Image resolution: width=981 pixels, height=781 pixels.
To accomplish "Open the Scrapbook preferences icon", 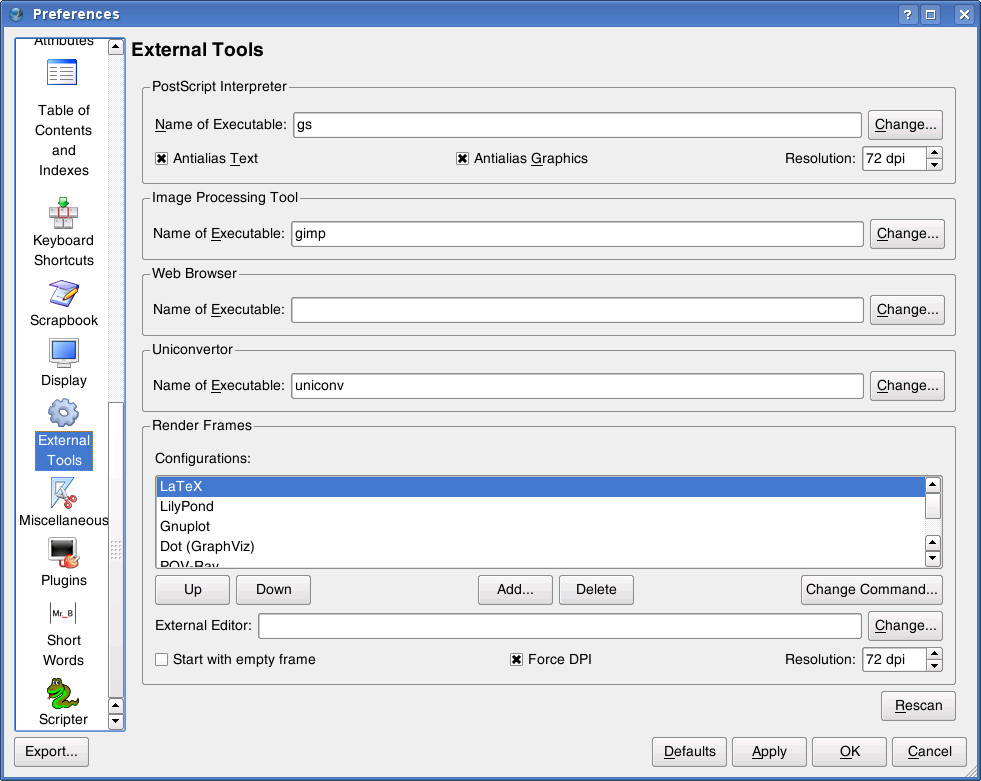I will coord(63,294).
